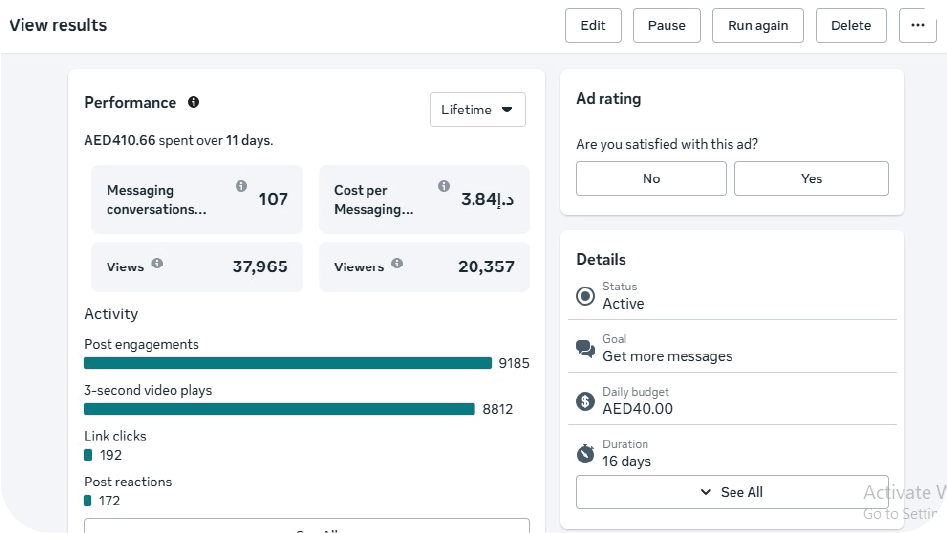This screenshot has width=947, height=533.
Task: Open the three-dots more options menu
Action: tap(917, 26)
